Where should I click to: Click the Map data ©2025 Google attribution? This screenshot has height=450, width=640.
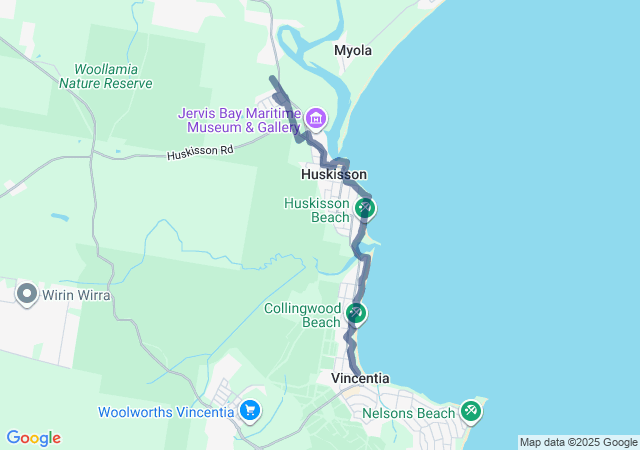pos(578,442)
